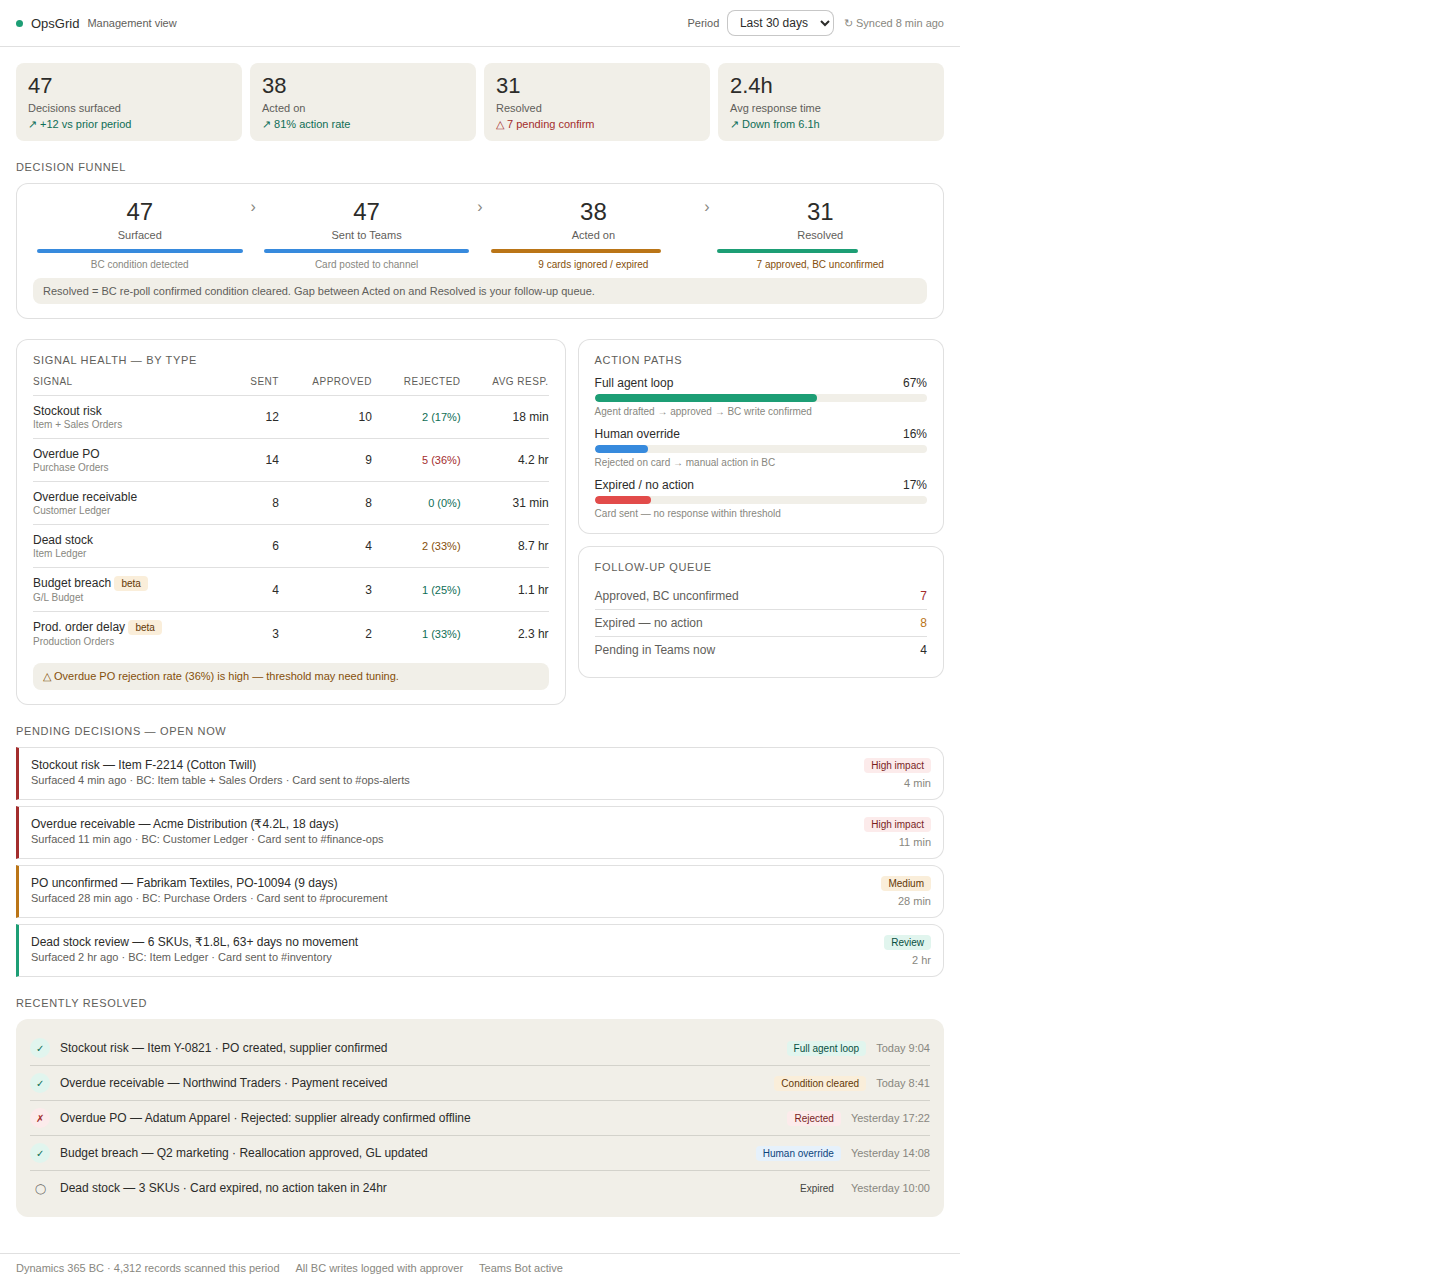Select the Acted on 38 funnel stage
Image resolution: width=1440 pixels, height=1282 pixels.
pyautogui.click(x=593, y=234)
